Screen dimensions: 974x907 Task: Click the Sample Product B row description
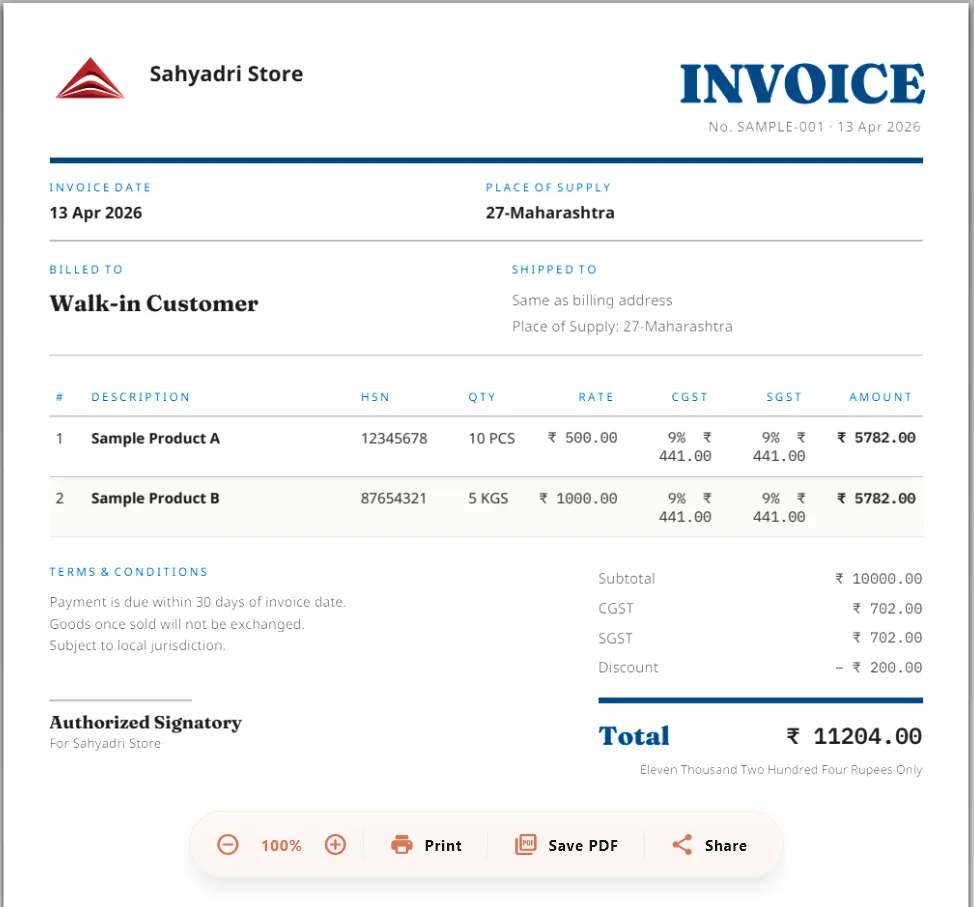point(155,498)
